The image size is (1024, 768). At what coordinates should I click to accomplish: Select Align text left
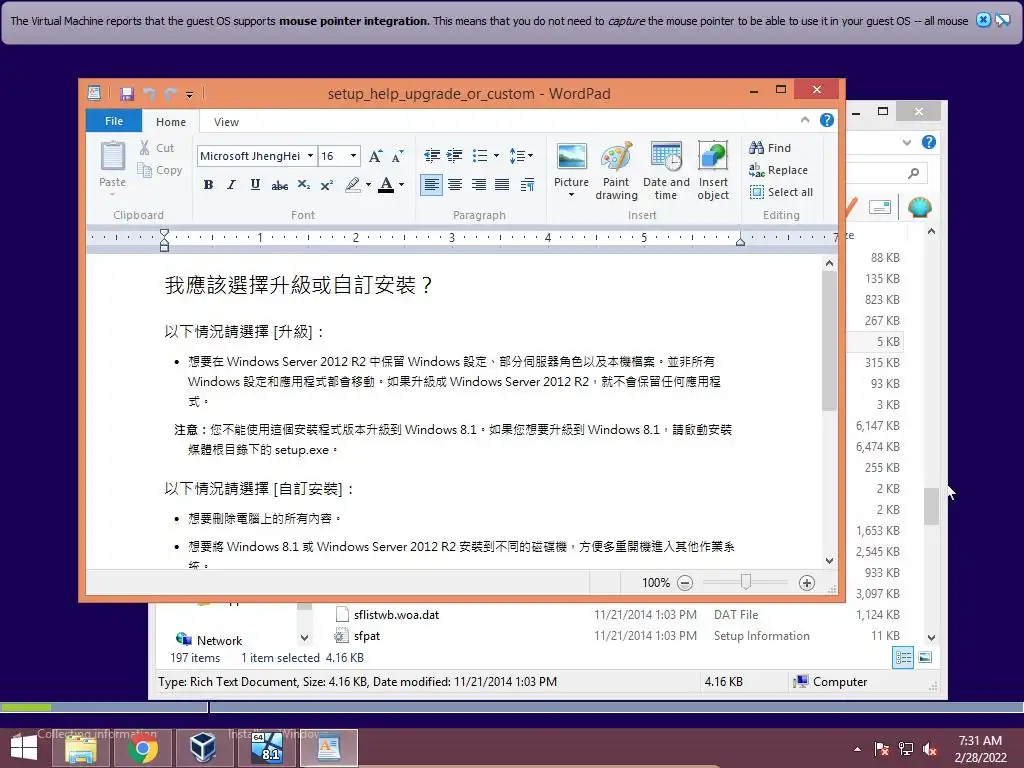[x=431, y=185]
